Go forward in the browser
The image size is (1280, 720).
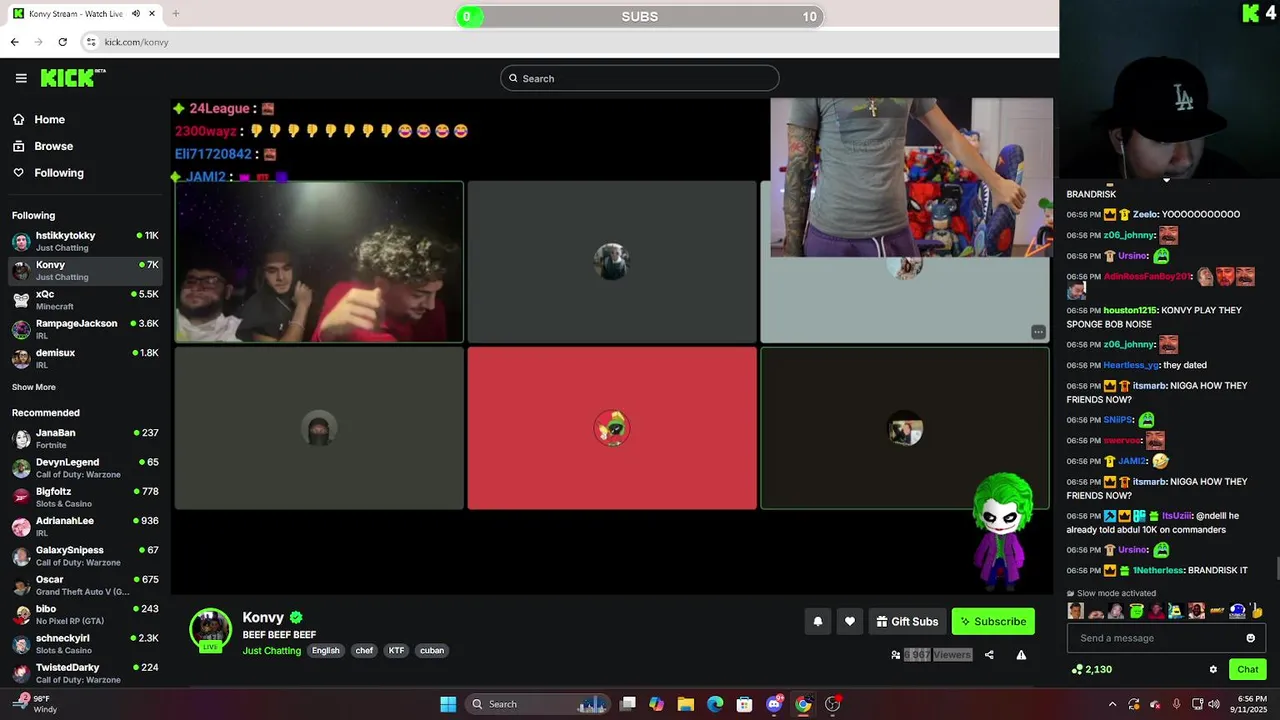(38, 42)
